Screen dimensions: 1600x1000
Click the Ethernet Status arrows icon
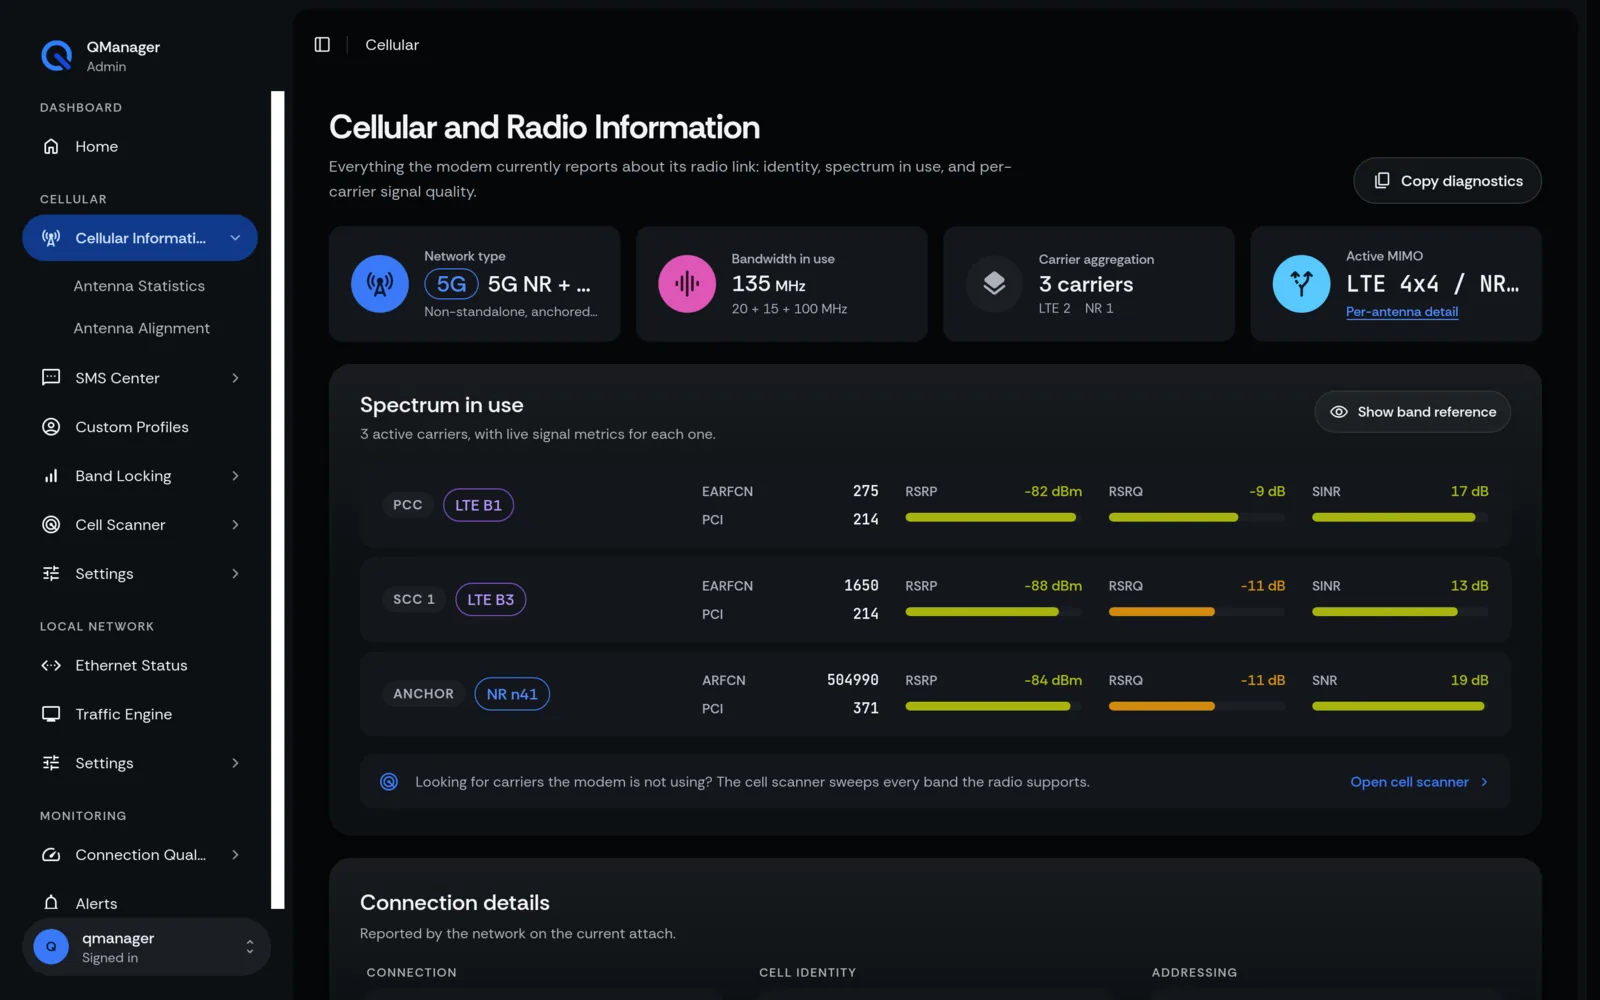(51, 666)
